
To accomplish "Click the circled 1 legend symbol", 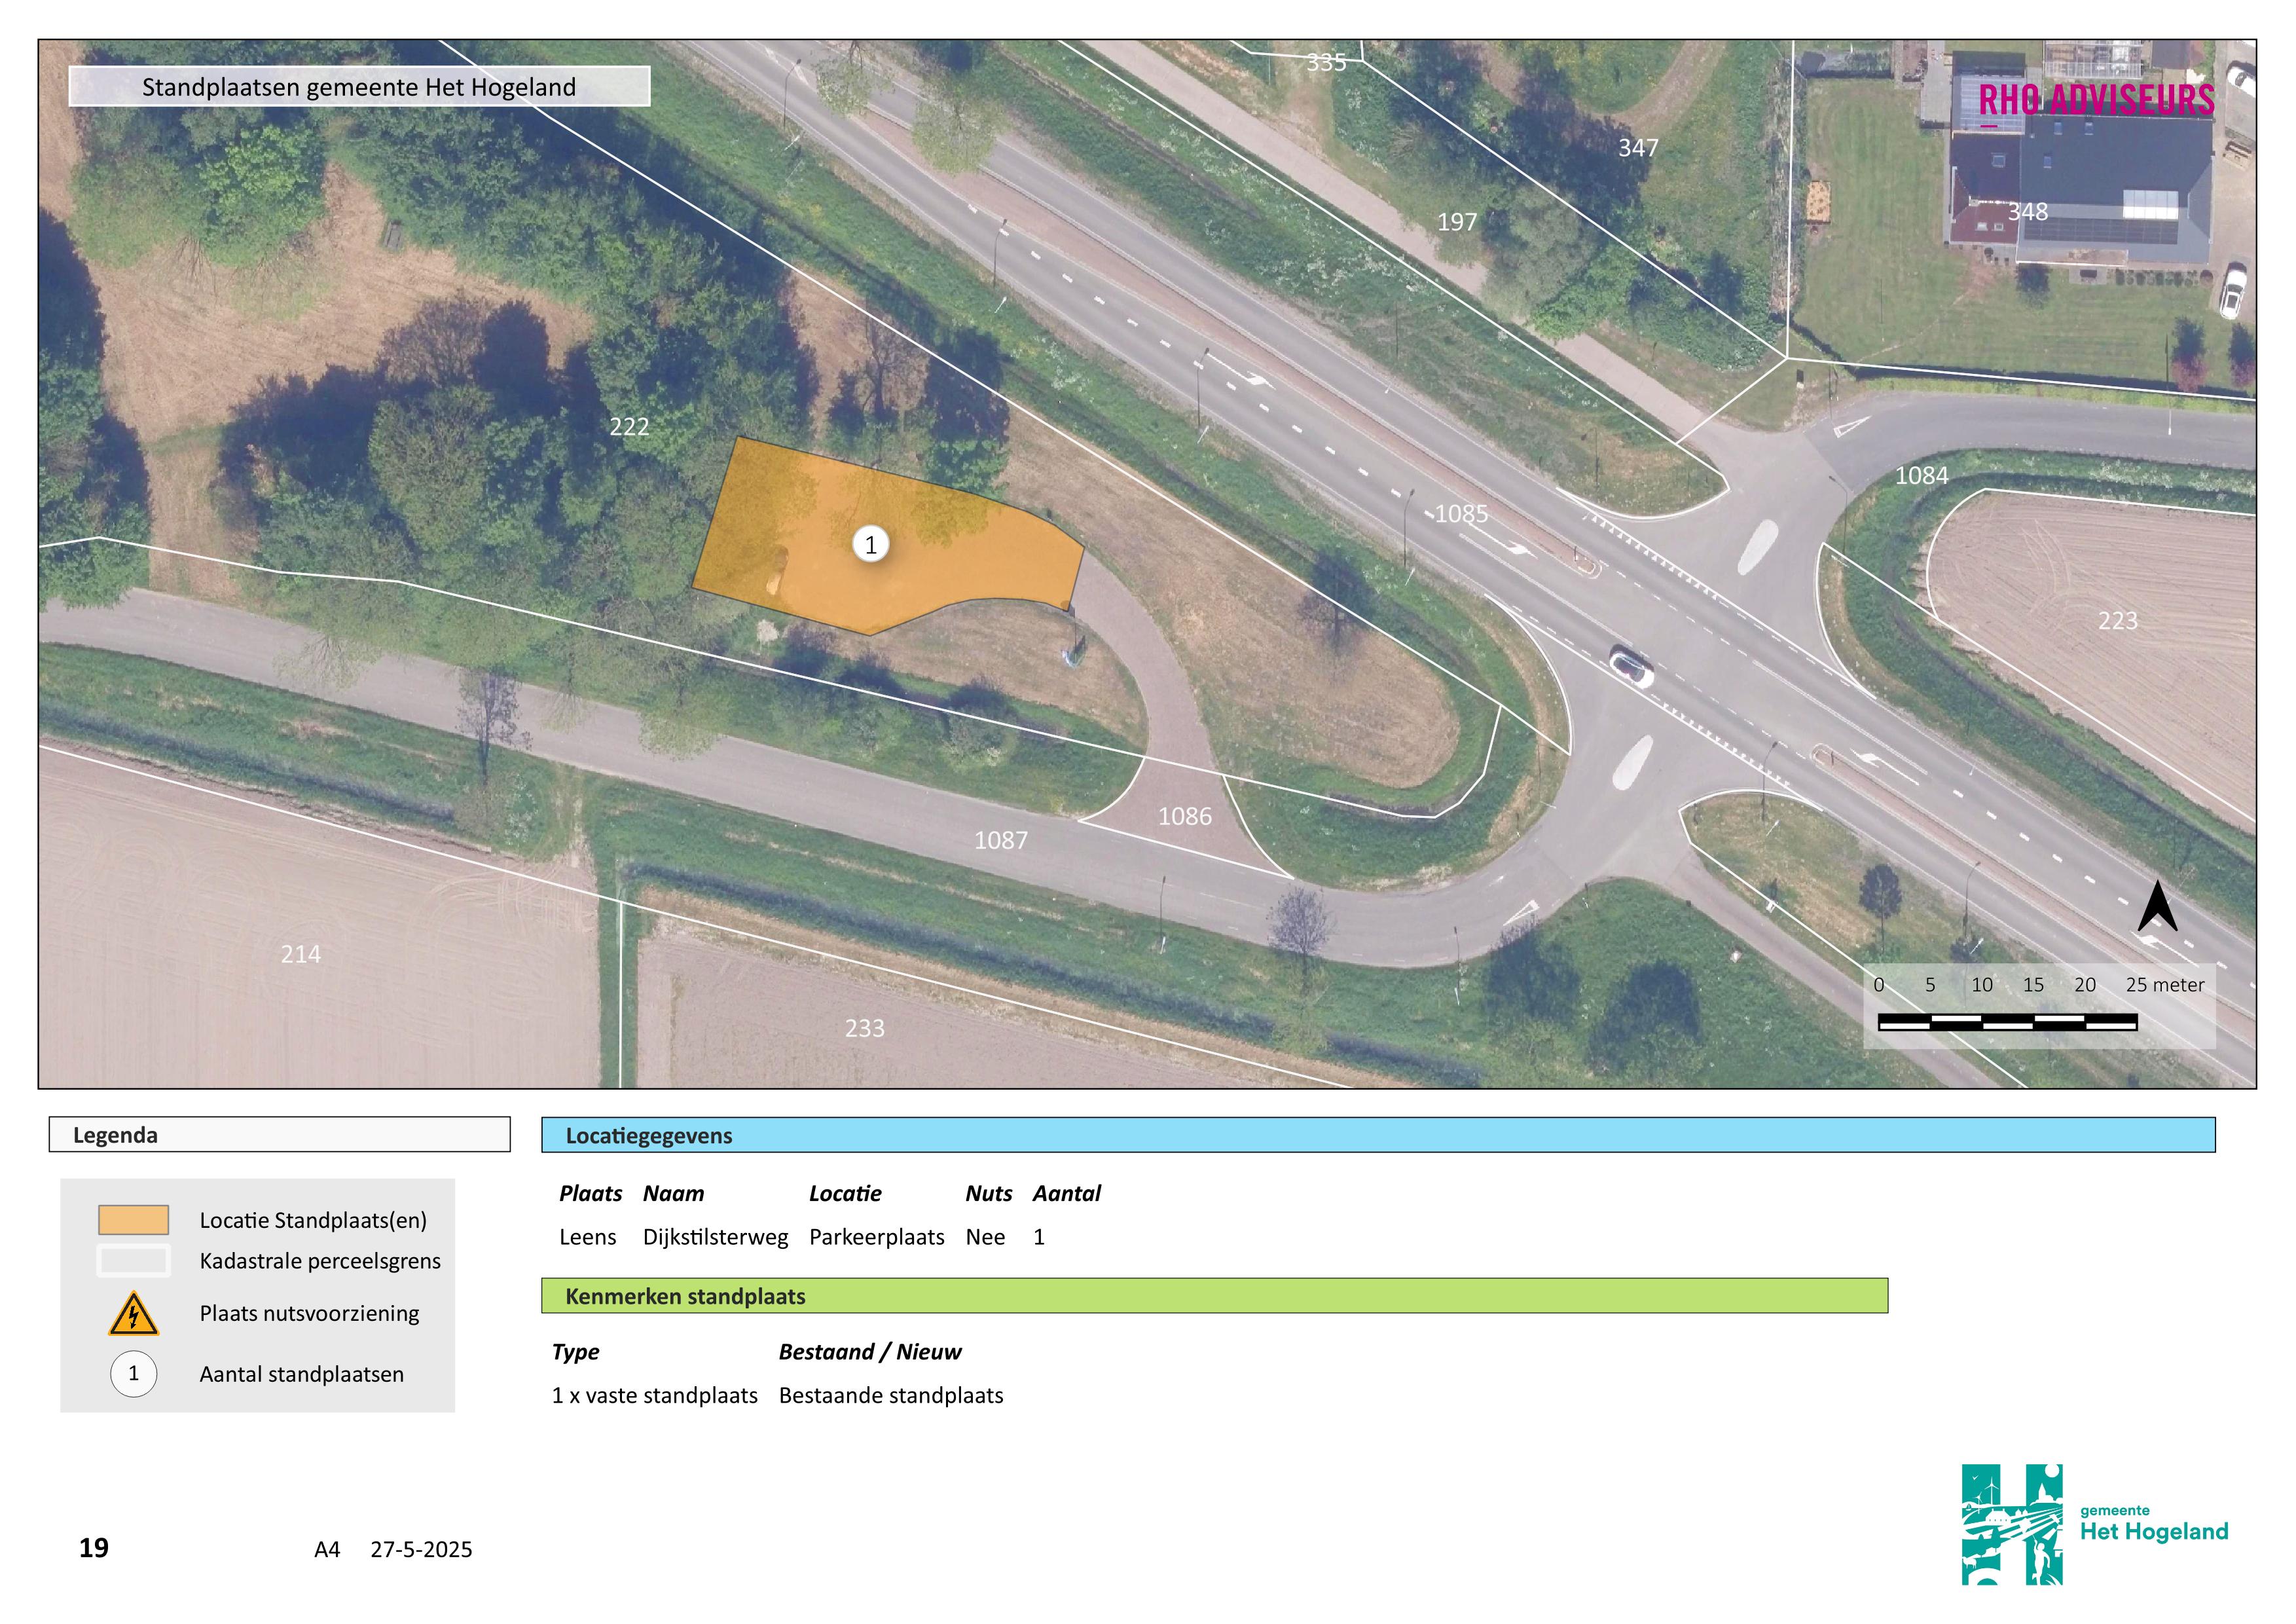I will [134, 1374].
